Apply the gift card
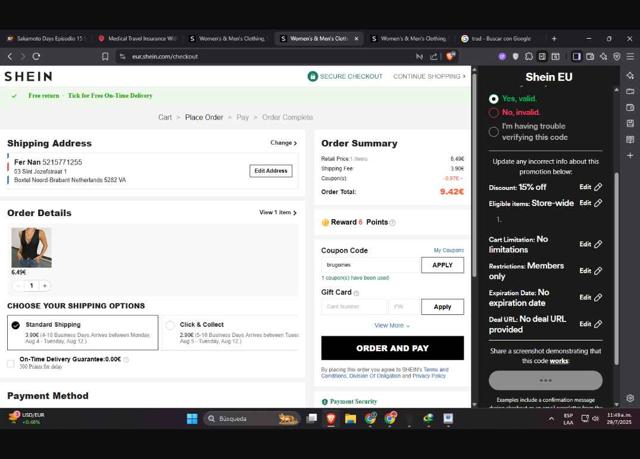Viewport: 640px width, 459px height. [442, 307]
